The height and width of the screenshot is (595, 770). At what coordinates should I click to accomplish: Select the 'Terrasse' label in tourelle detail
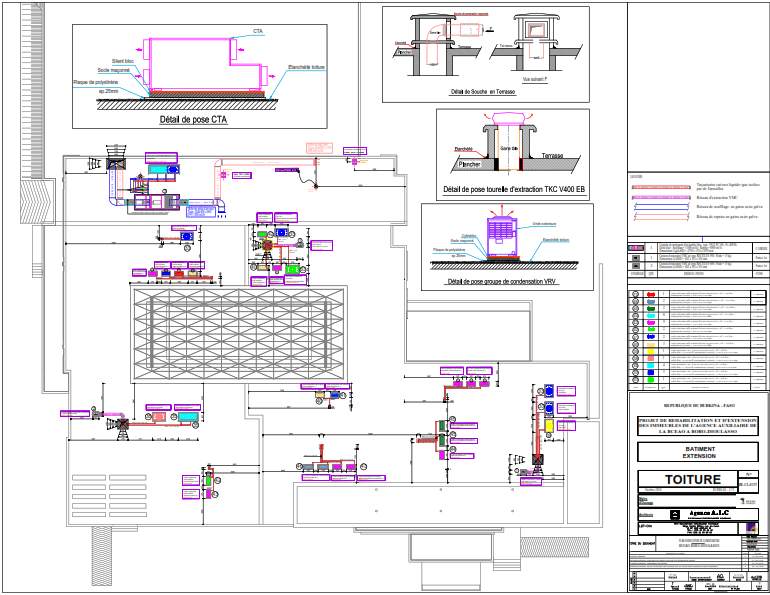[x=552, y=157]
